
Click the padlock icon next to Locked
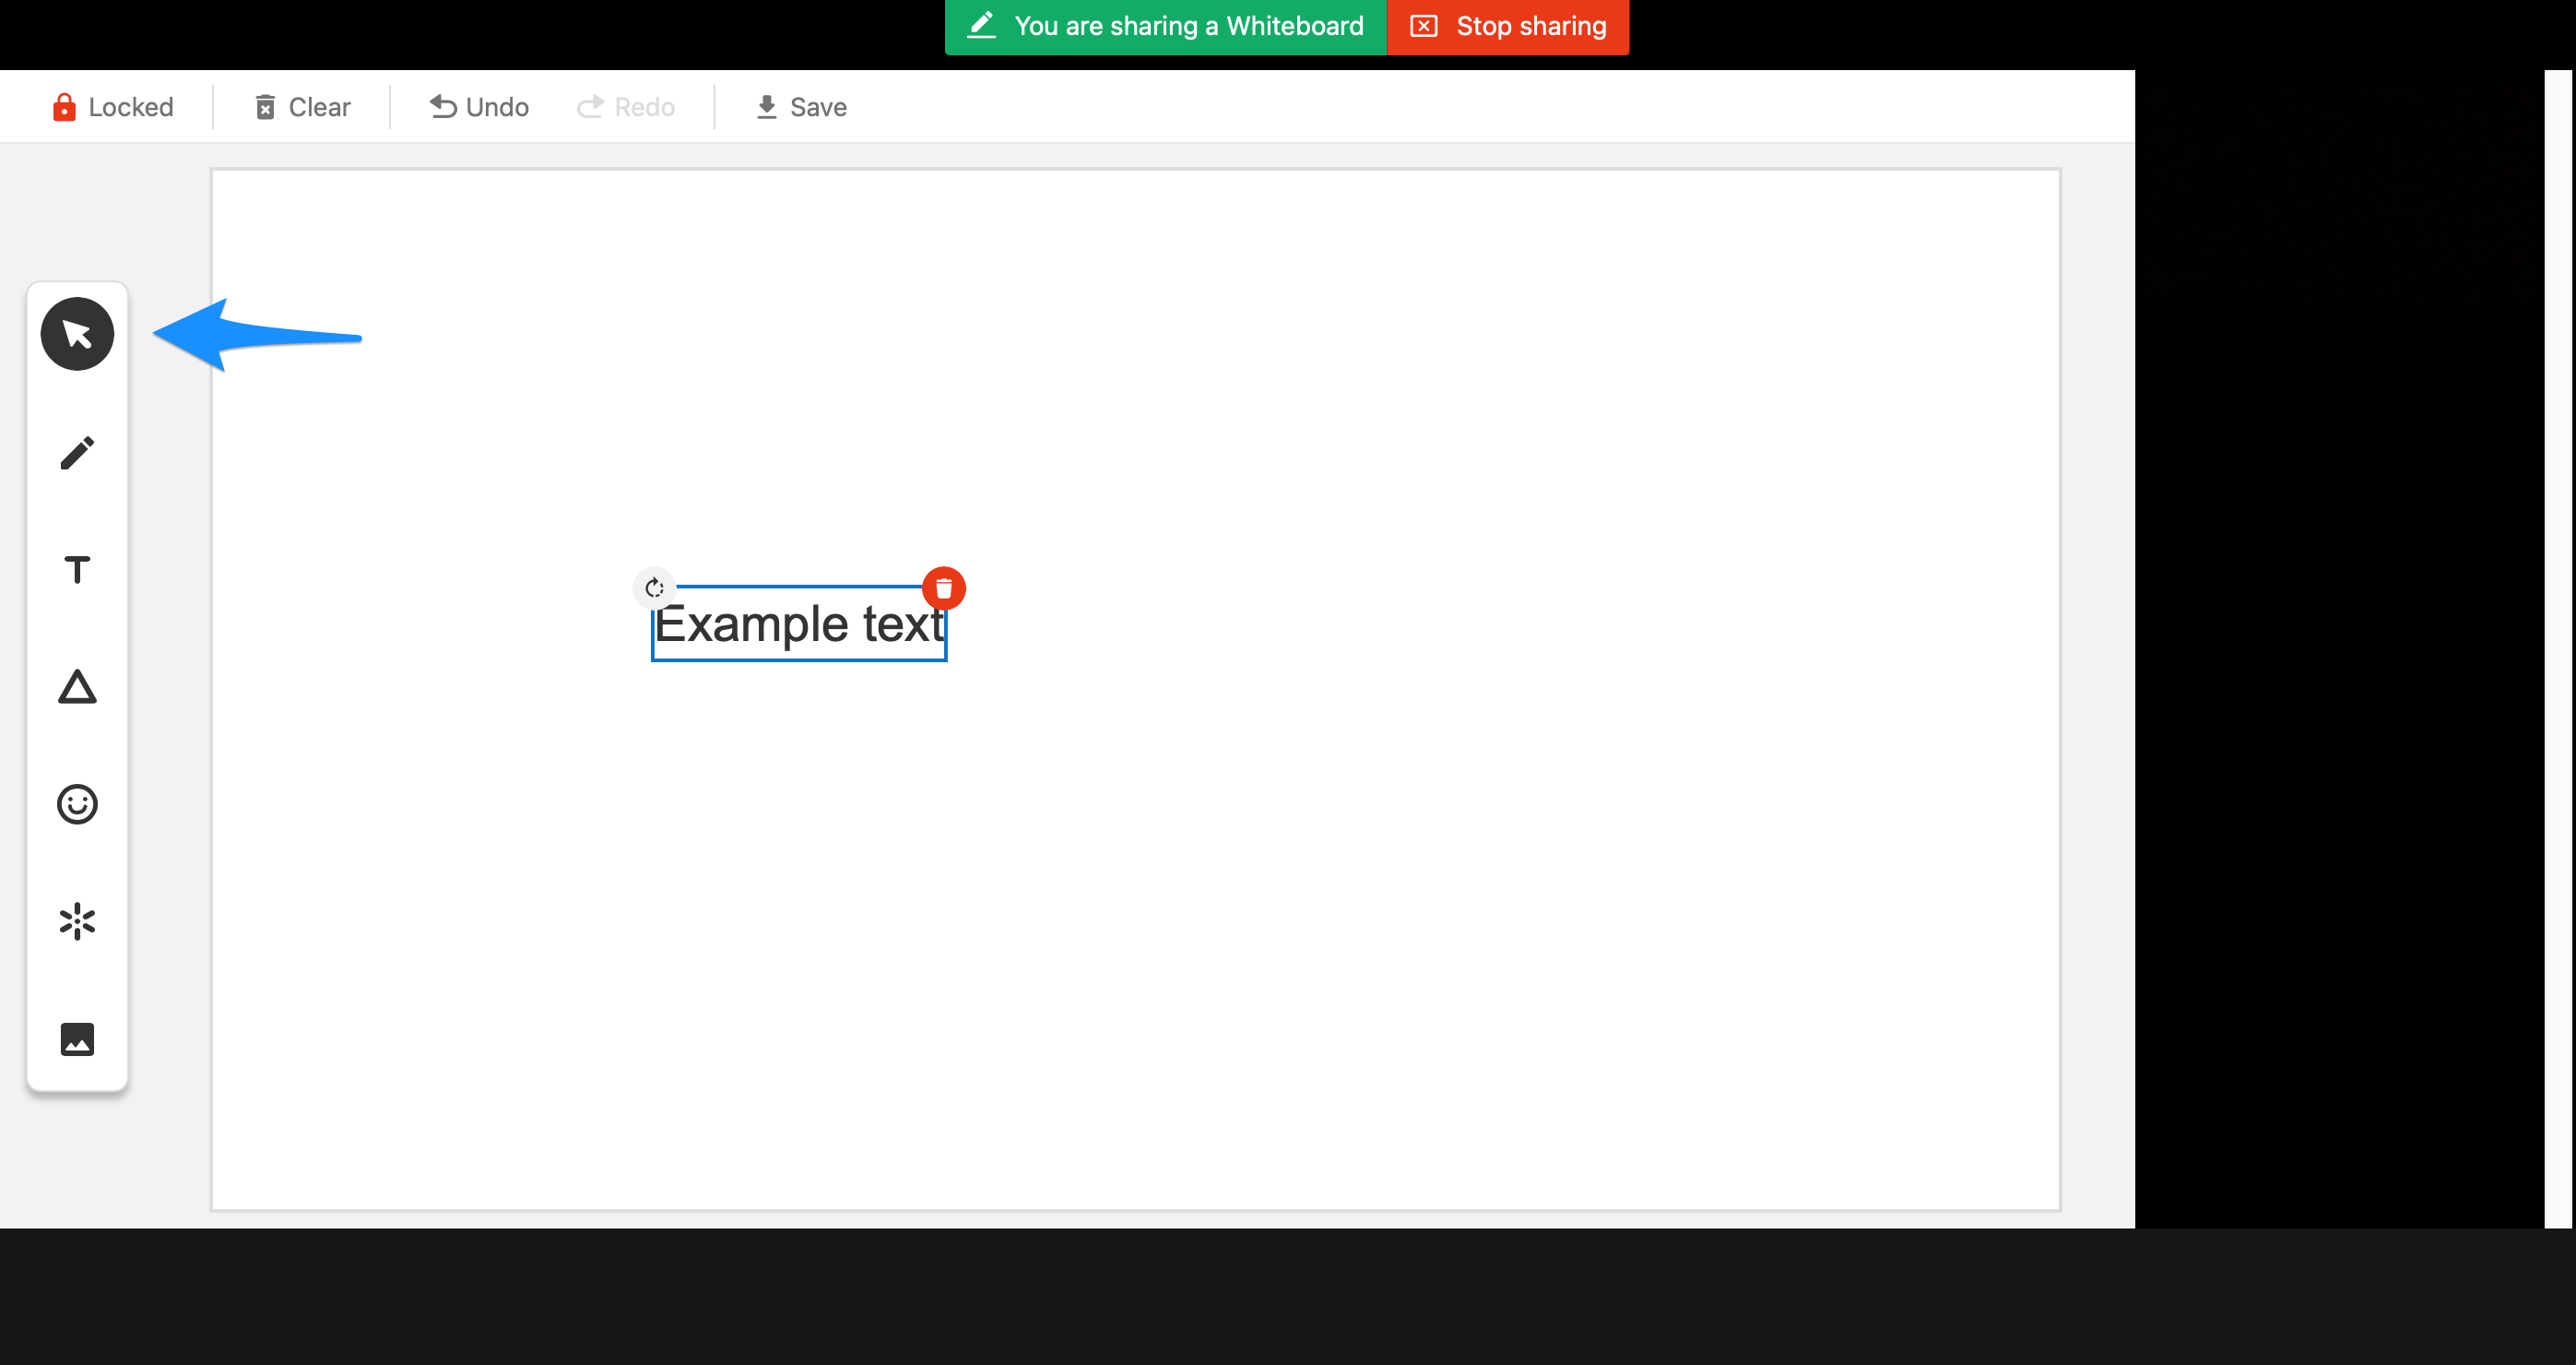pos(64,106)
